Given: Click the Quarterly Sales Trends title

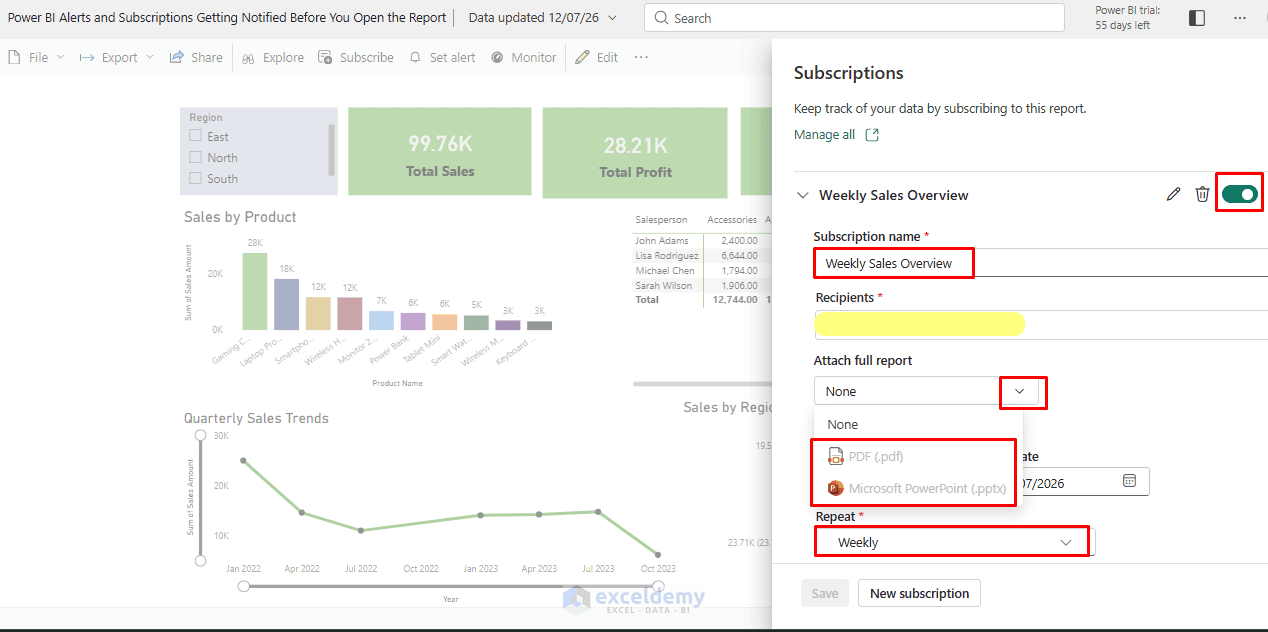Looking at the screenshot, I should (x=256, y=418).
